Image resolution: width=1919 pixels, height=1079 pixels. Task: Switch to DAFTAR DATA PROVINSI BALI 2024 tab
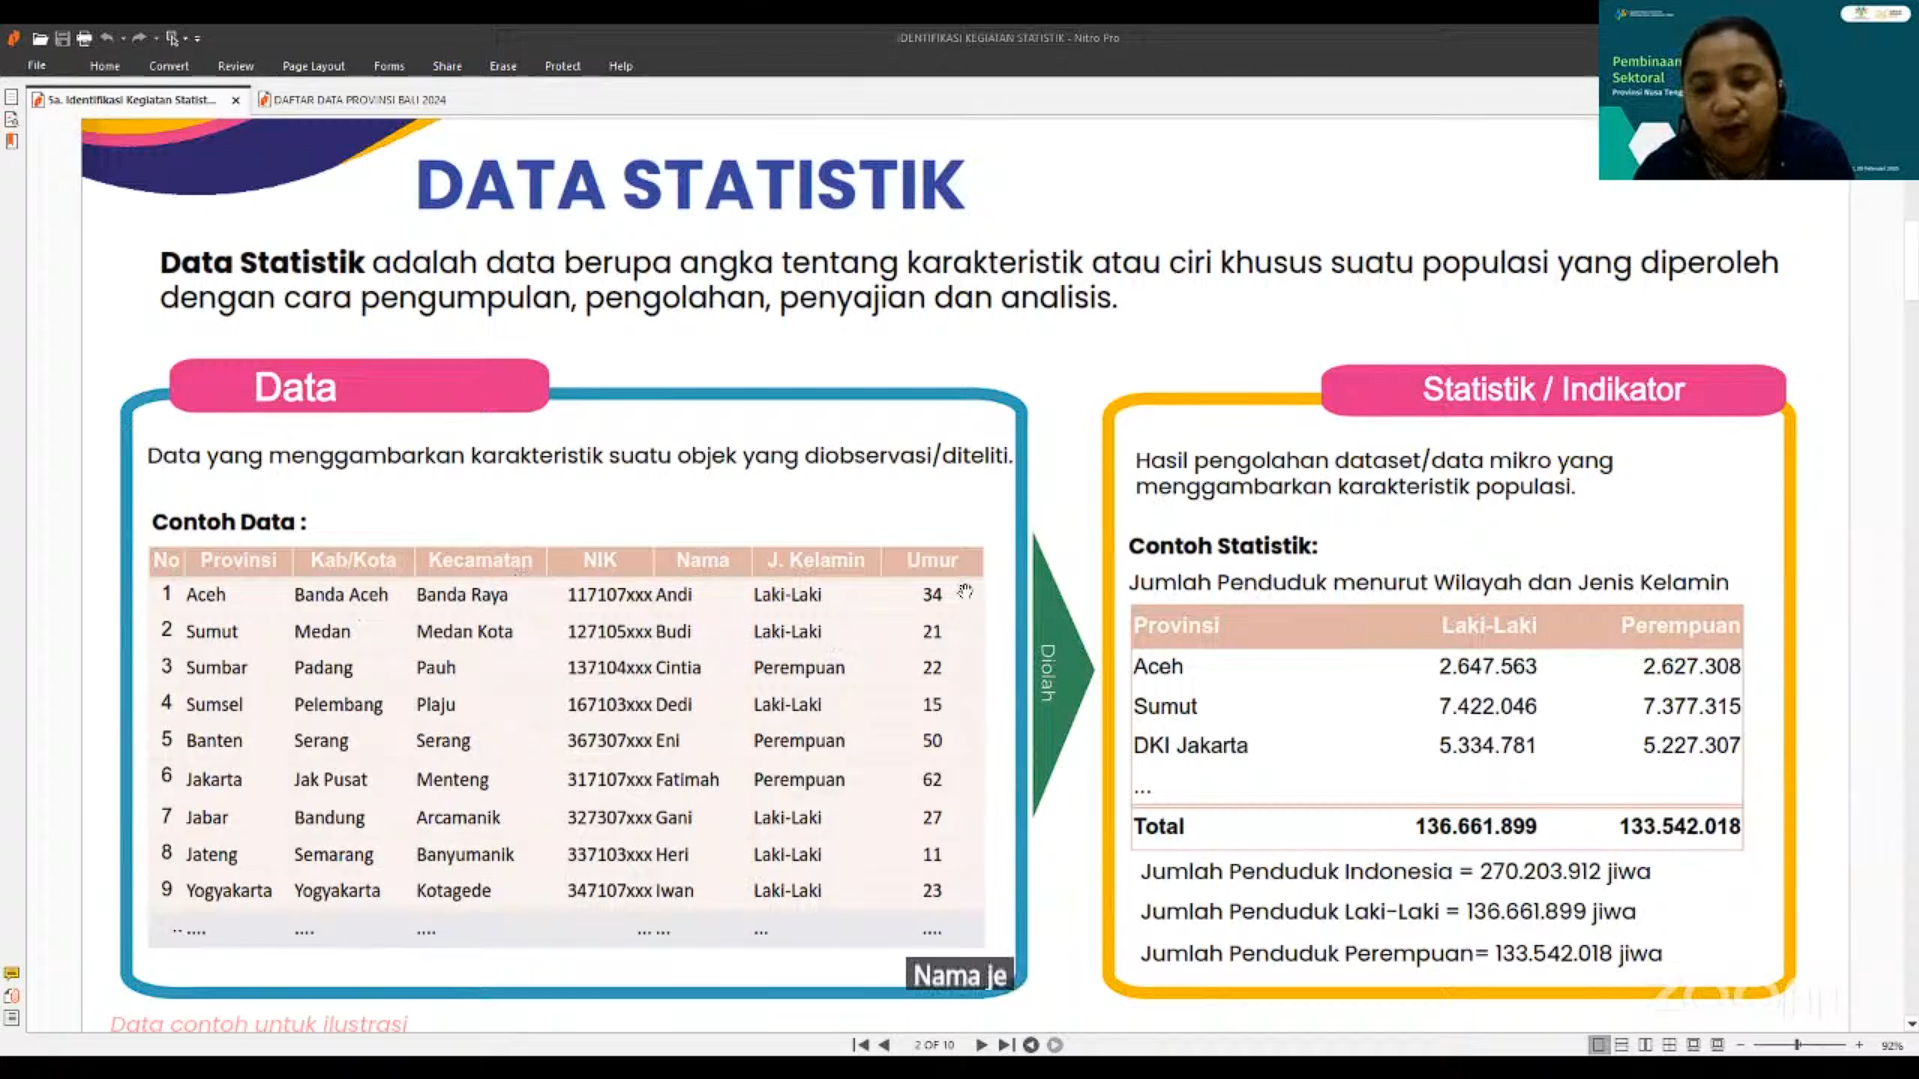(x=358, y=100)
